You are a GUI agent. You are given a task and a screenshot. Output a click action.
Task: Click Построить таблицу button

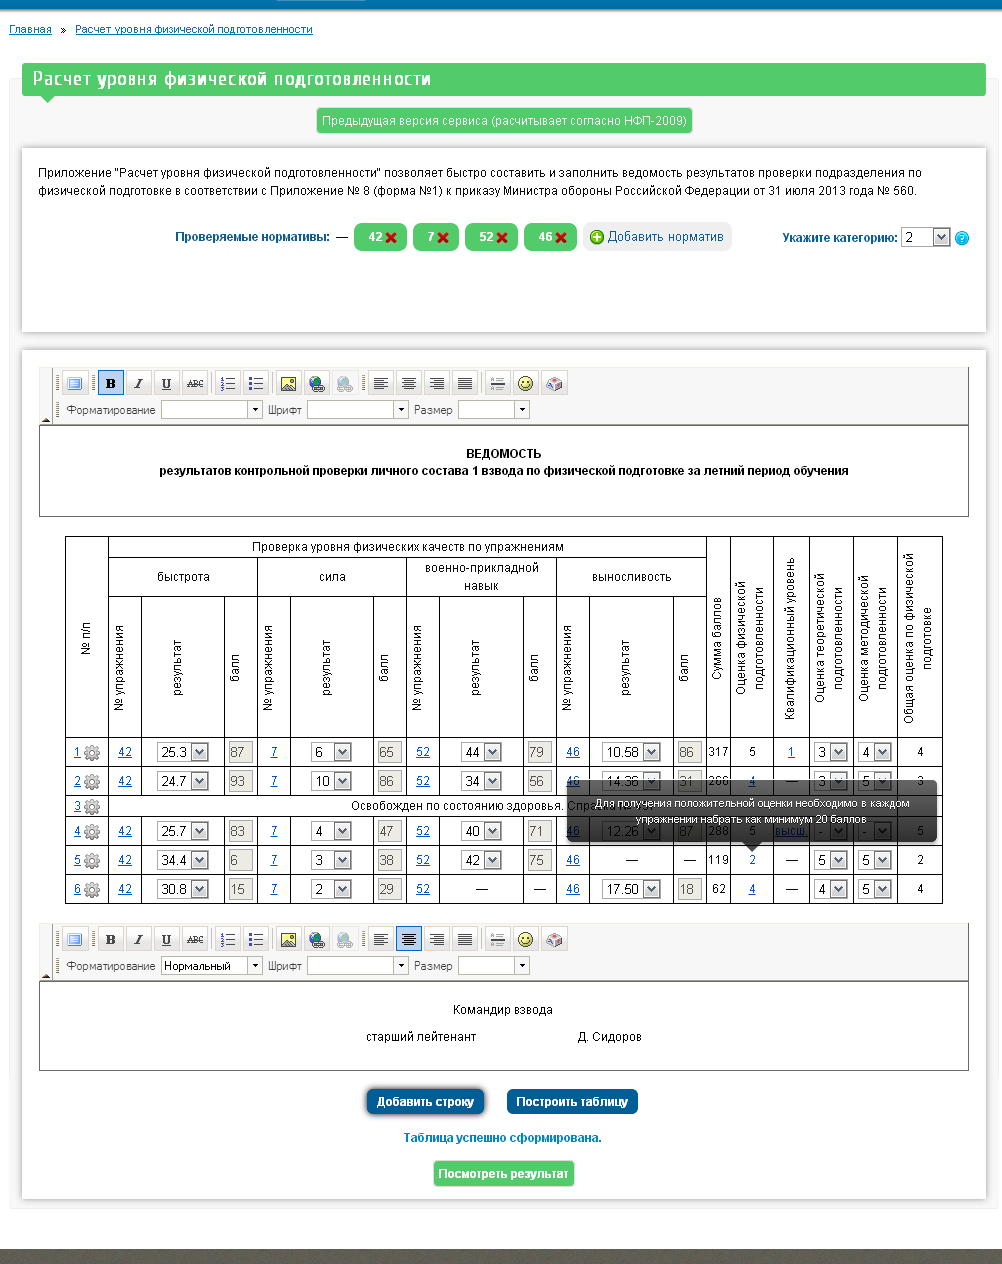[x=572, y=1101]
